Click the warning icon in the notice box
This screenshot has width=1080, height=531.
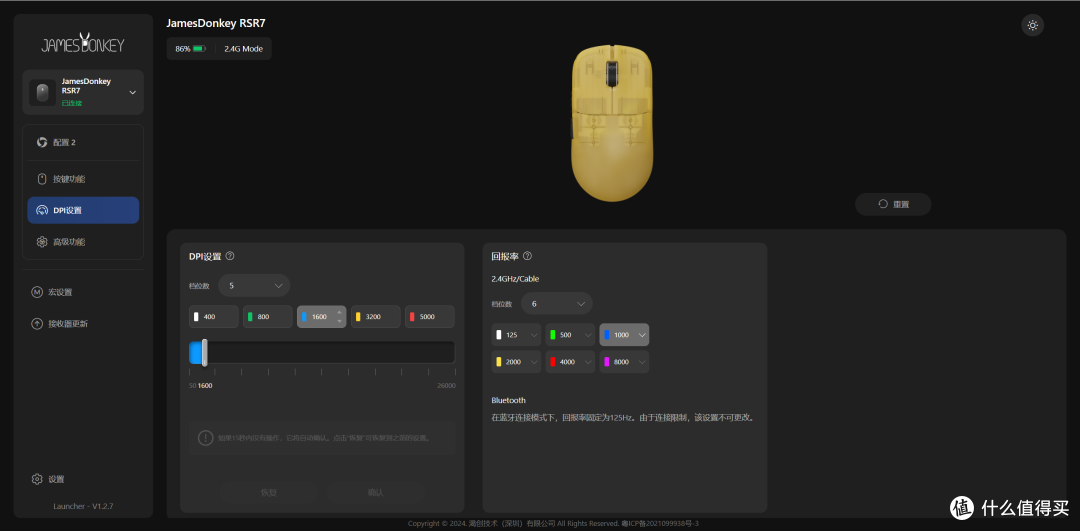pos(205,437)
